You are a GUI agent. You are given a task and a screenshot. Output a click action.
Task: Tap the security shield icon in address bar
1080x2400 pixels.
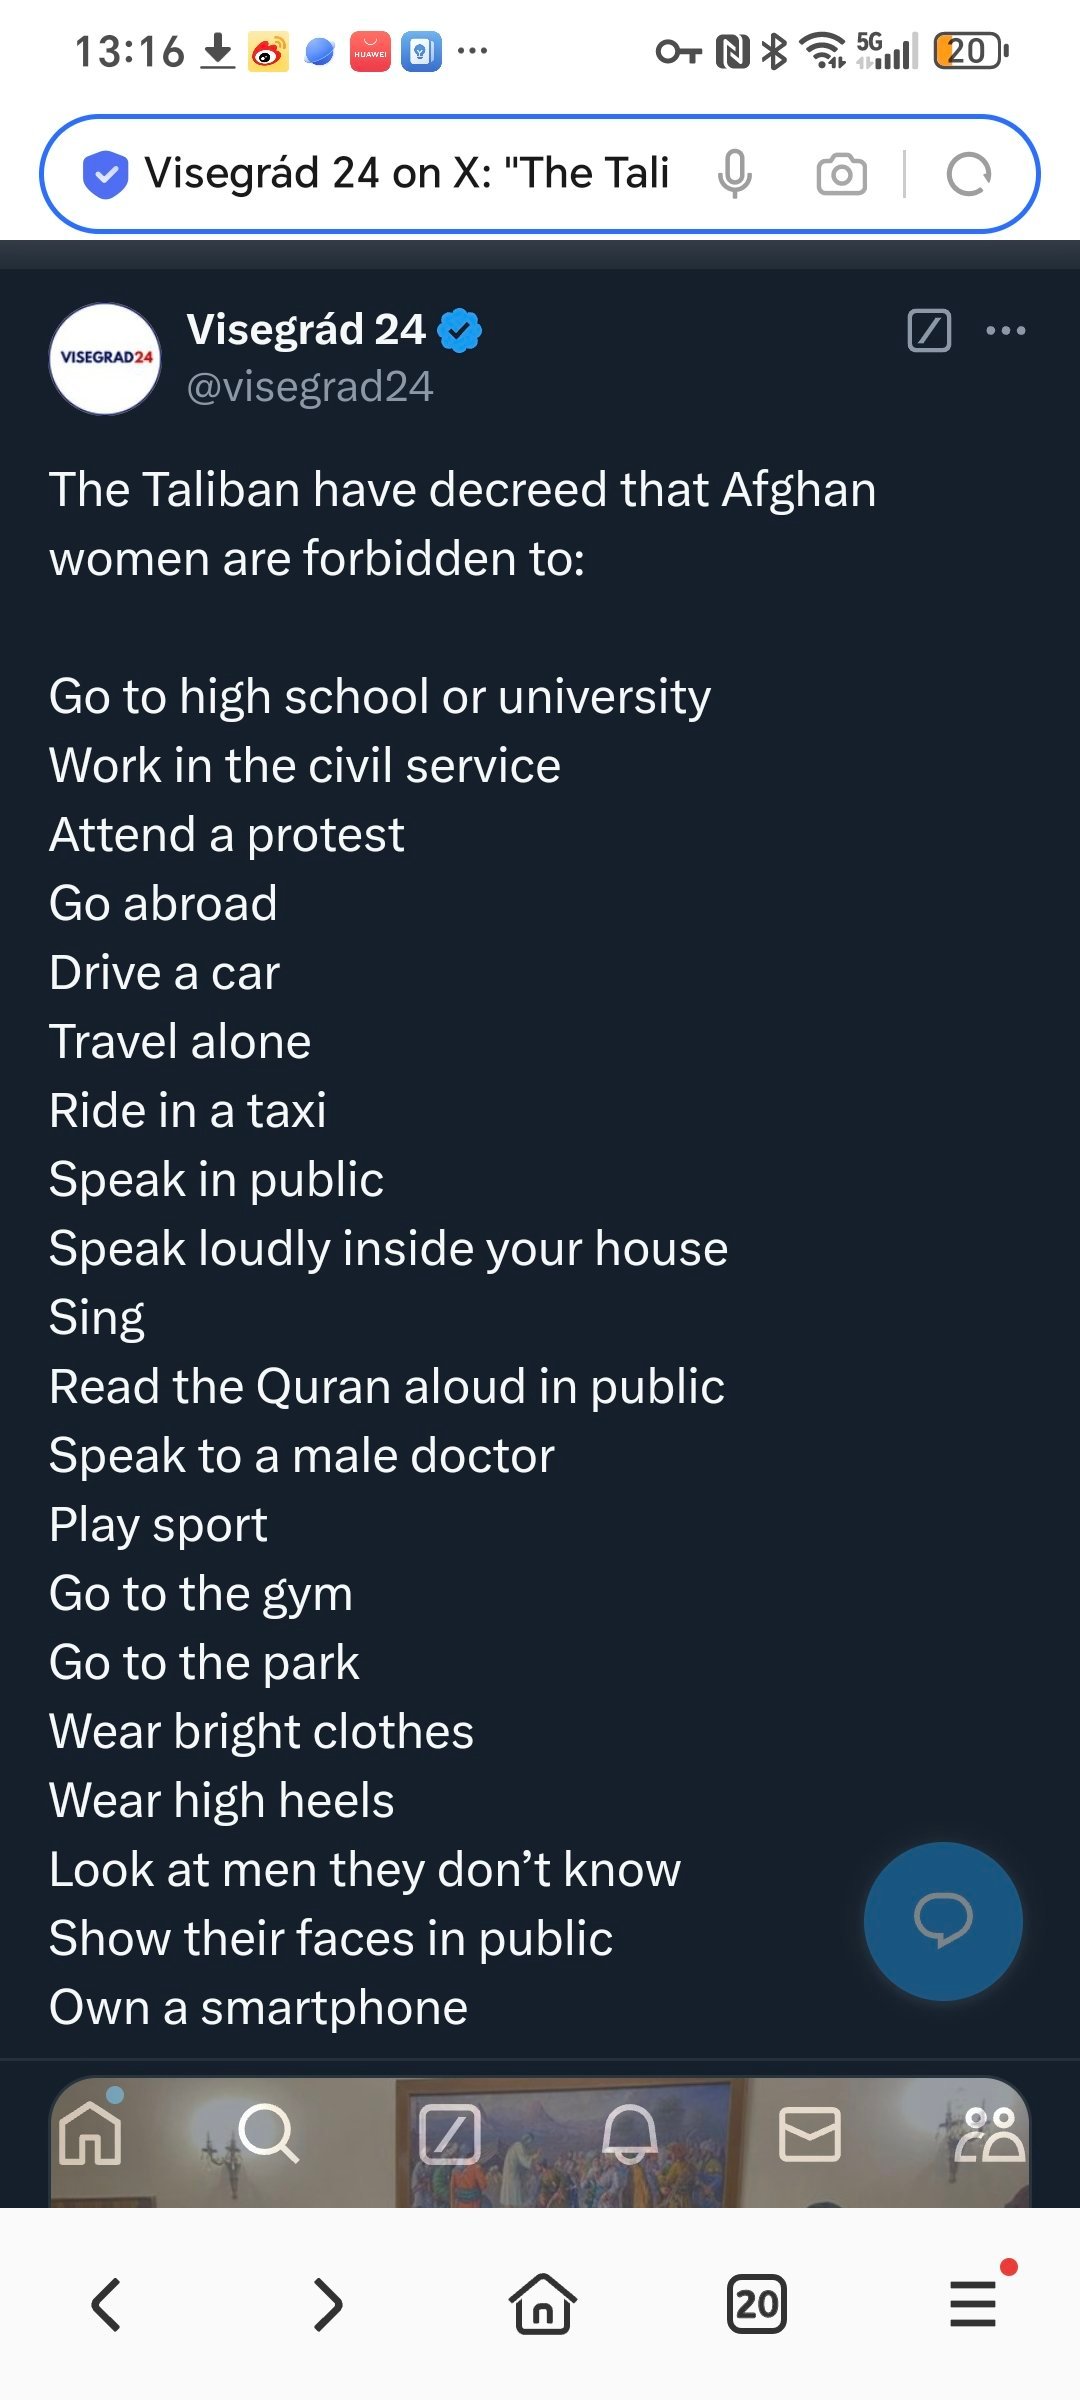point(105,174)
